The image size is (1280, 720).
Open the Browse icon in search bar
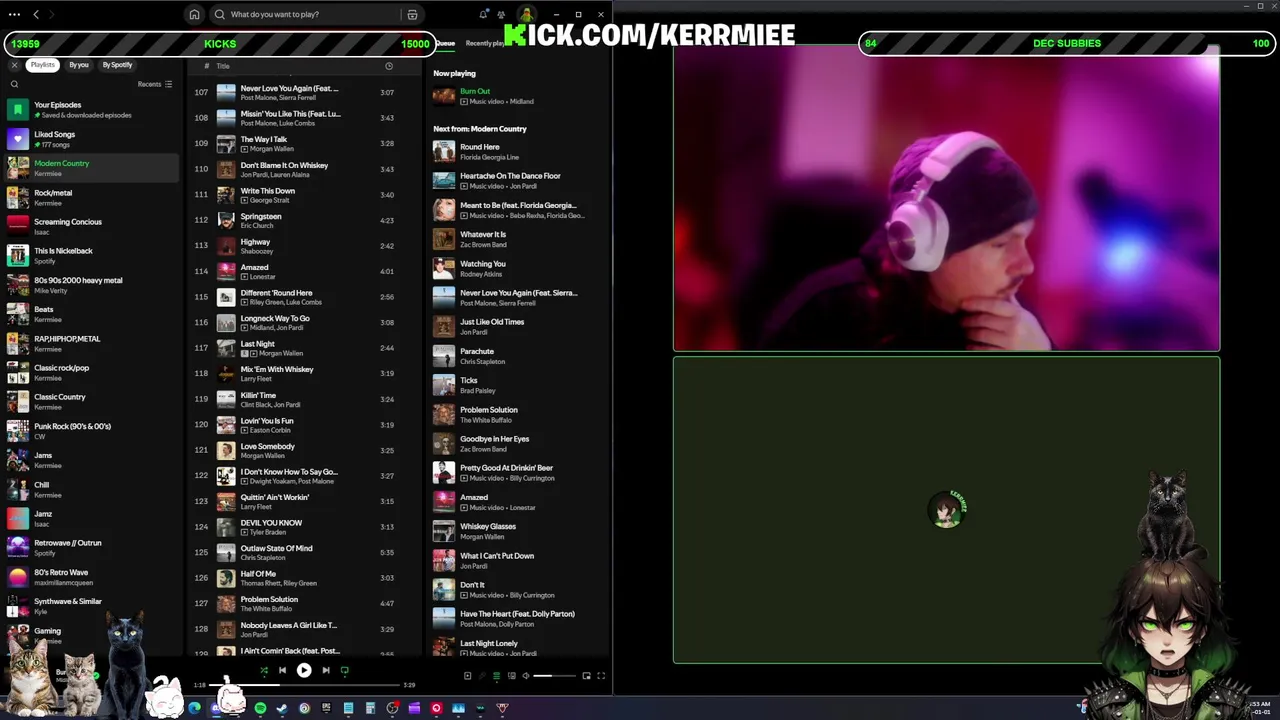click(x=412, y=15)
